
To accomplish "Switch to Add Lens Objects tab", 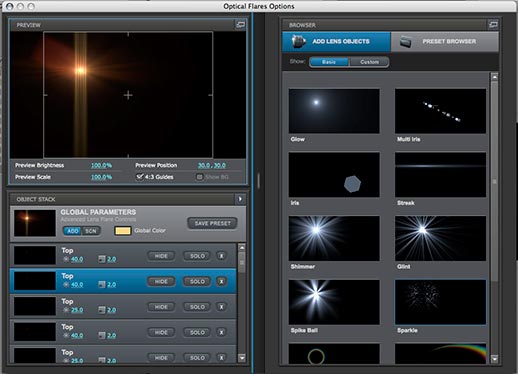I will pyautogui.click(x=336, y=42).
